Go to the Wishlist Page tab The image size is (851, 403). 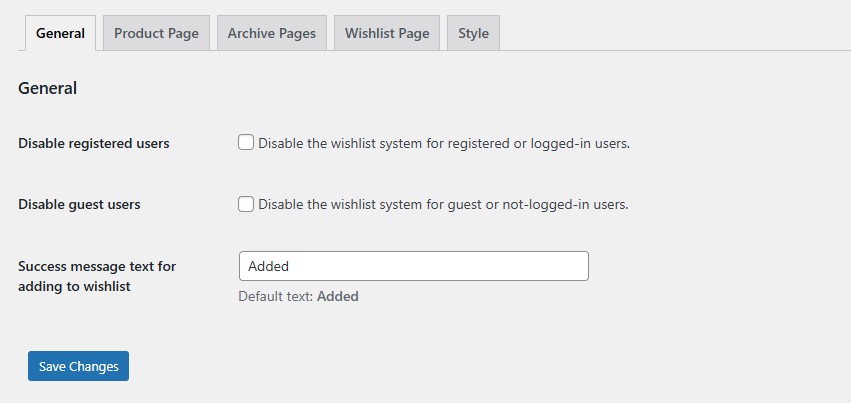[387, 33]
